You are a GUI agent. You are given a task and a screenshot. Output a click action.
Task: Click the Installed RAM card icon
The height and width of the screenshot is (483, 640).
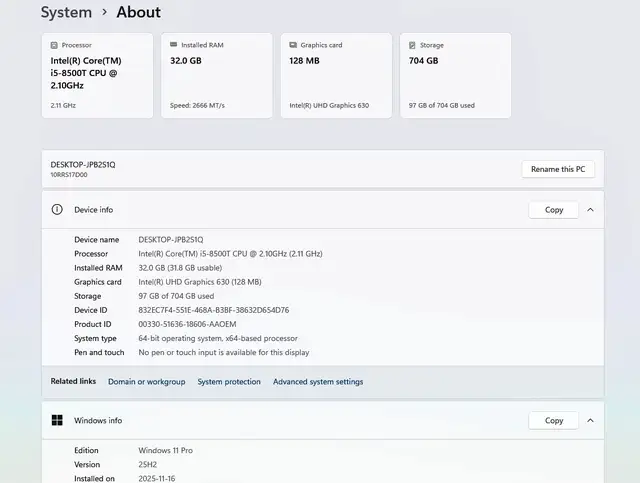pyautogui.click(x=173, y=45)
